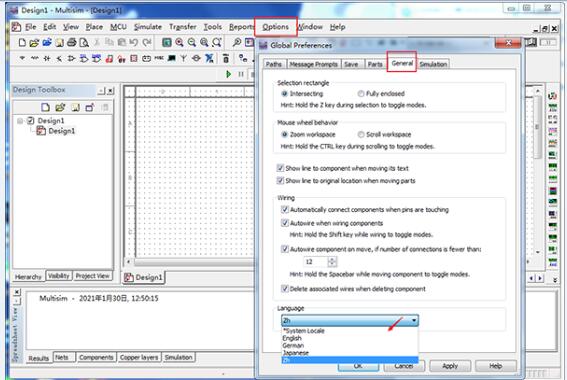Increase the autowire connections number stepper
Image resolution: width=567 pixels, height=380 pixels.
click(332, 259)
